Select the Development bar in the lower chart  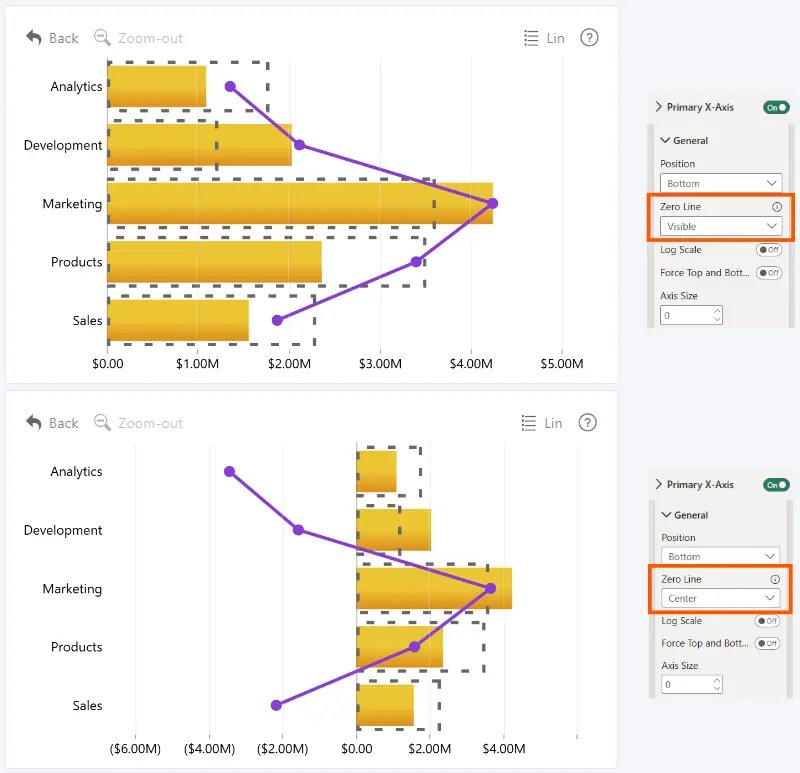pyautogui.click(x=393, y=530)
